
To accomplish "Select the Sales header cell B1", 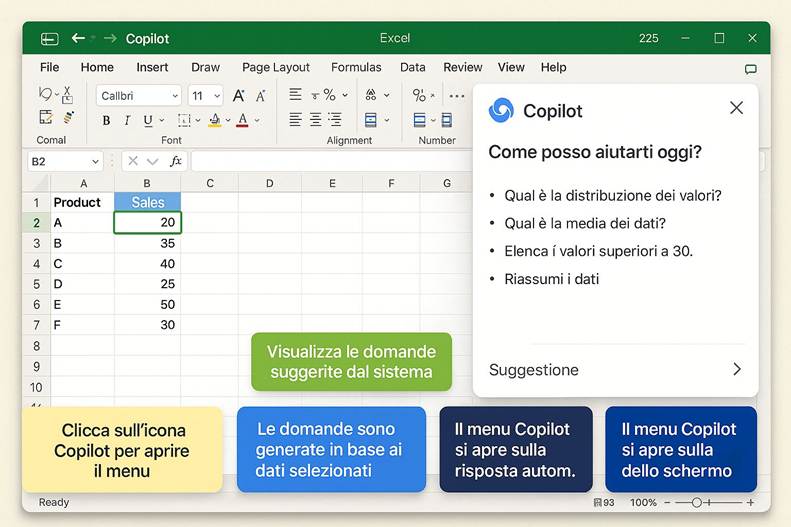I will pos(147,202).
